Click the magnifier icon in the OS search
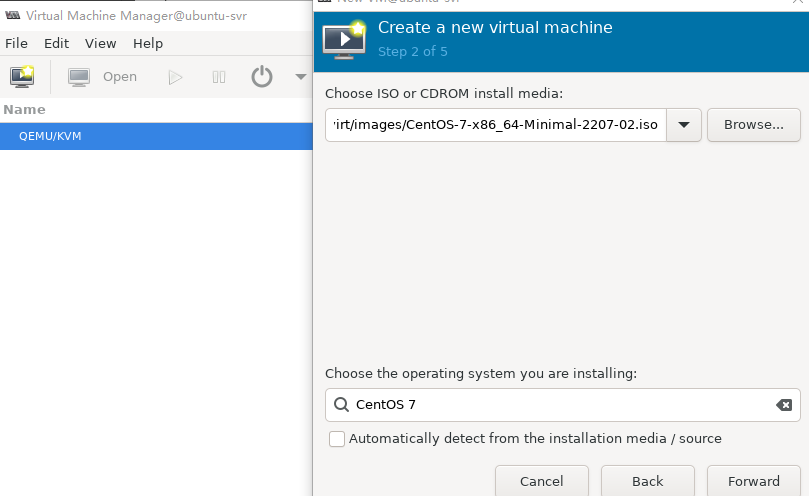This screenshot has width=809, height=496. pyautogui.click(x=341, y=405)
